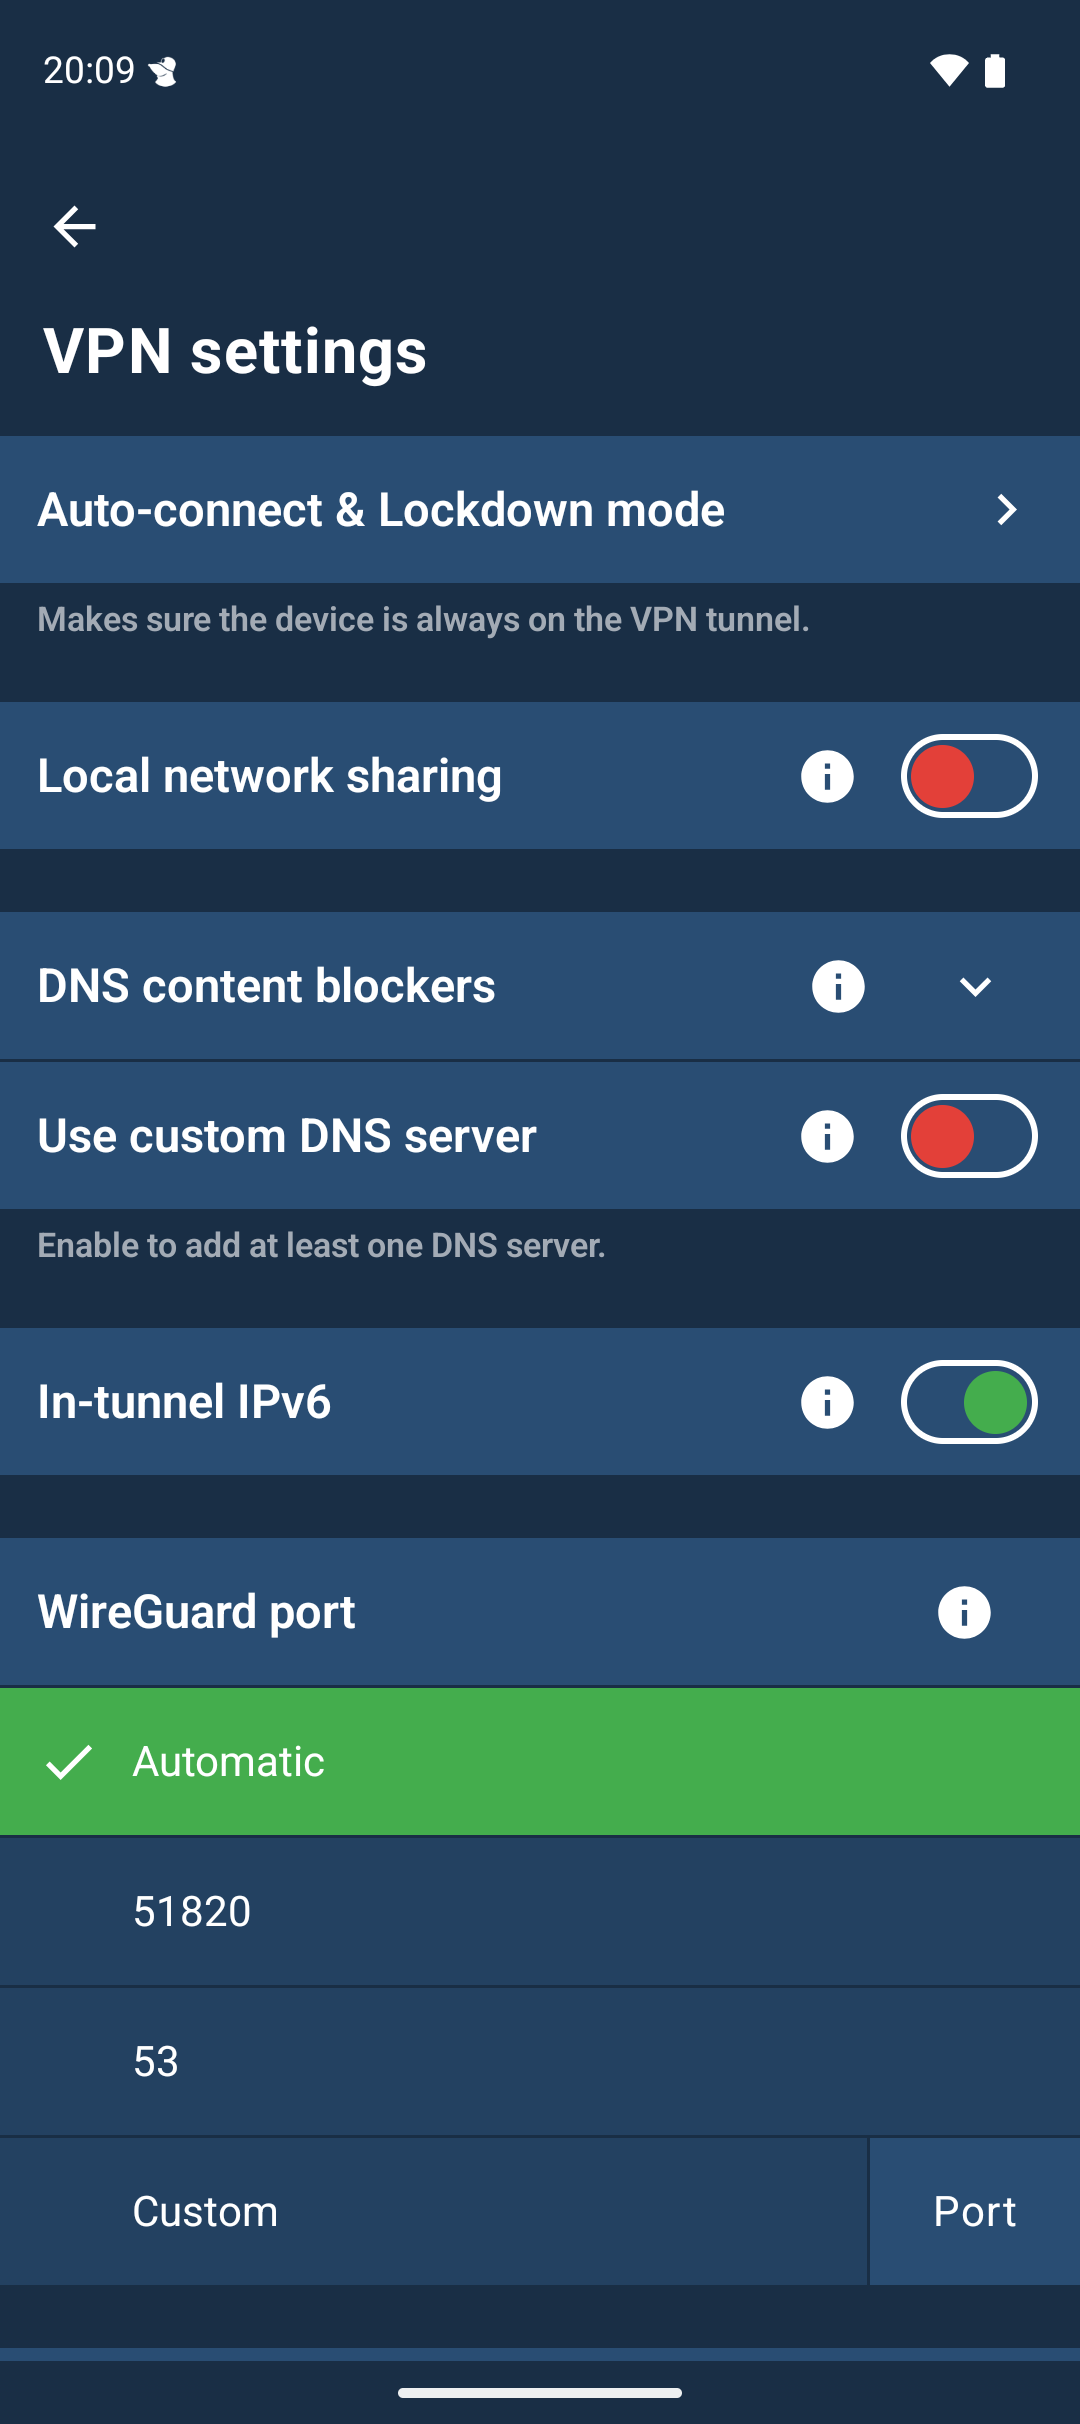Tap the info icon for Use custom DNS server
The height and width of the screenshot is (2424, 1080).
pyautogui.click(x=826, y=1135)
